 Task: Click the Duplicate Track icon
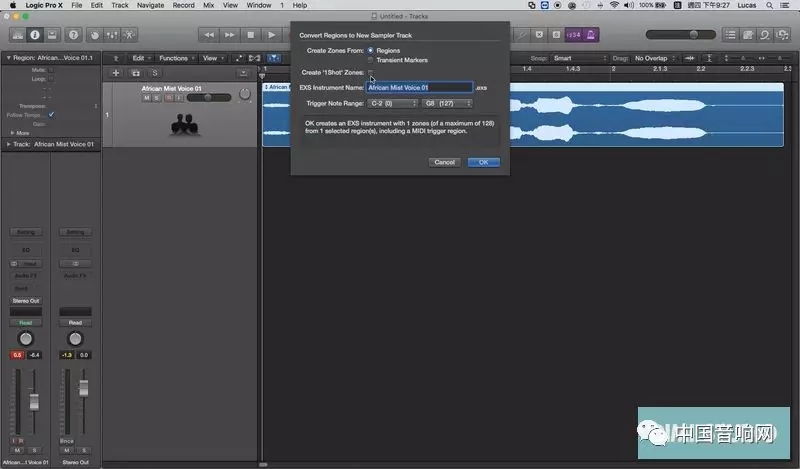point(135,73)
